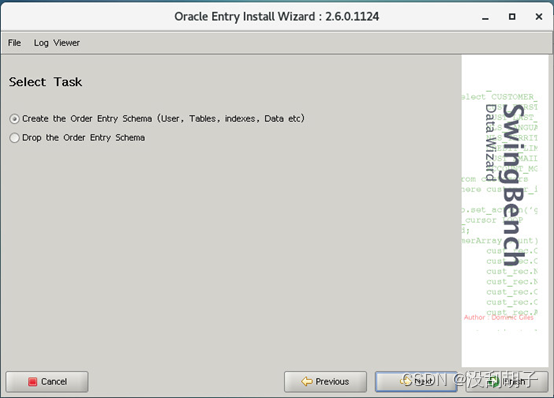Click the SwingBench Data Wizard banner
554x398 pixels.
505,211
